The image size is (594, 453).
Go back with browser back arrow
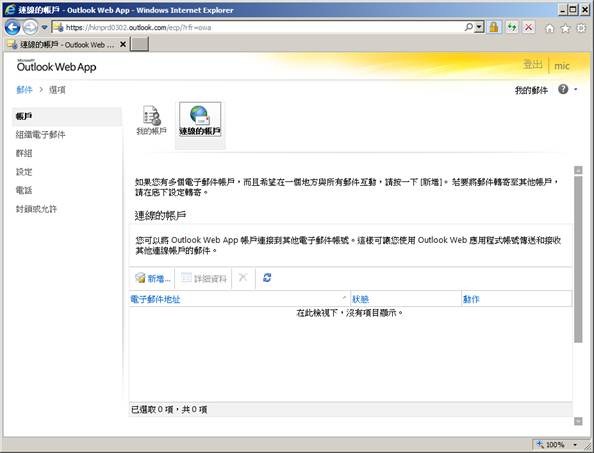coord(13,28)
